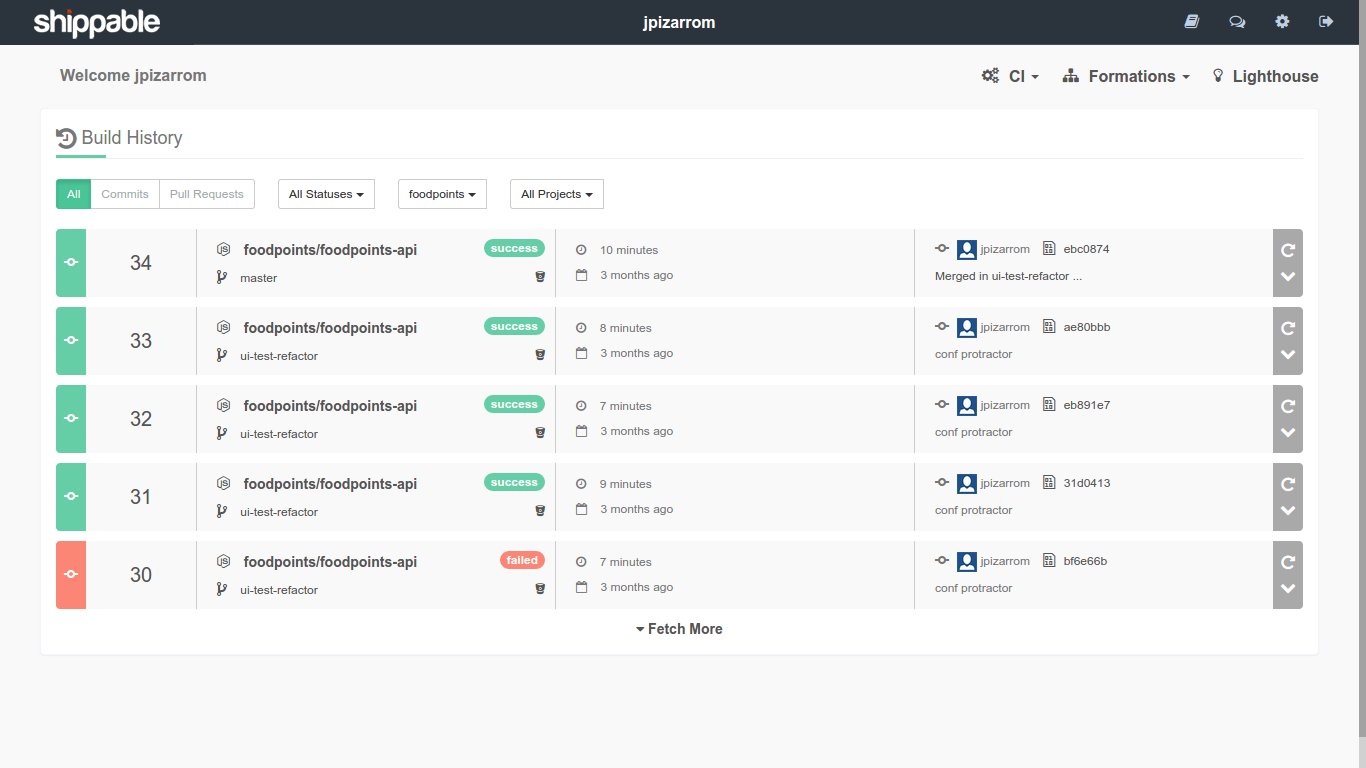Click the '10 minutes' duration on build 34

(x=629, y=250)
